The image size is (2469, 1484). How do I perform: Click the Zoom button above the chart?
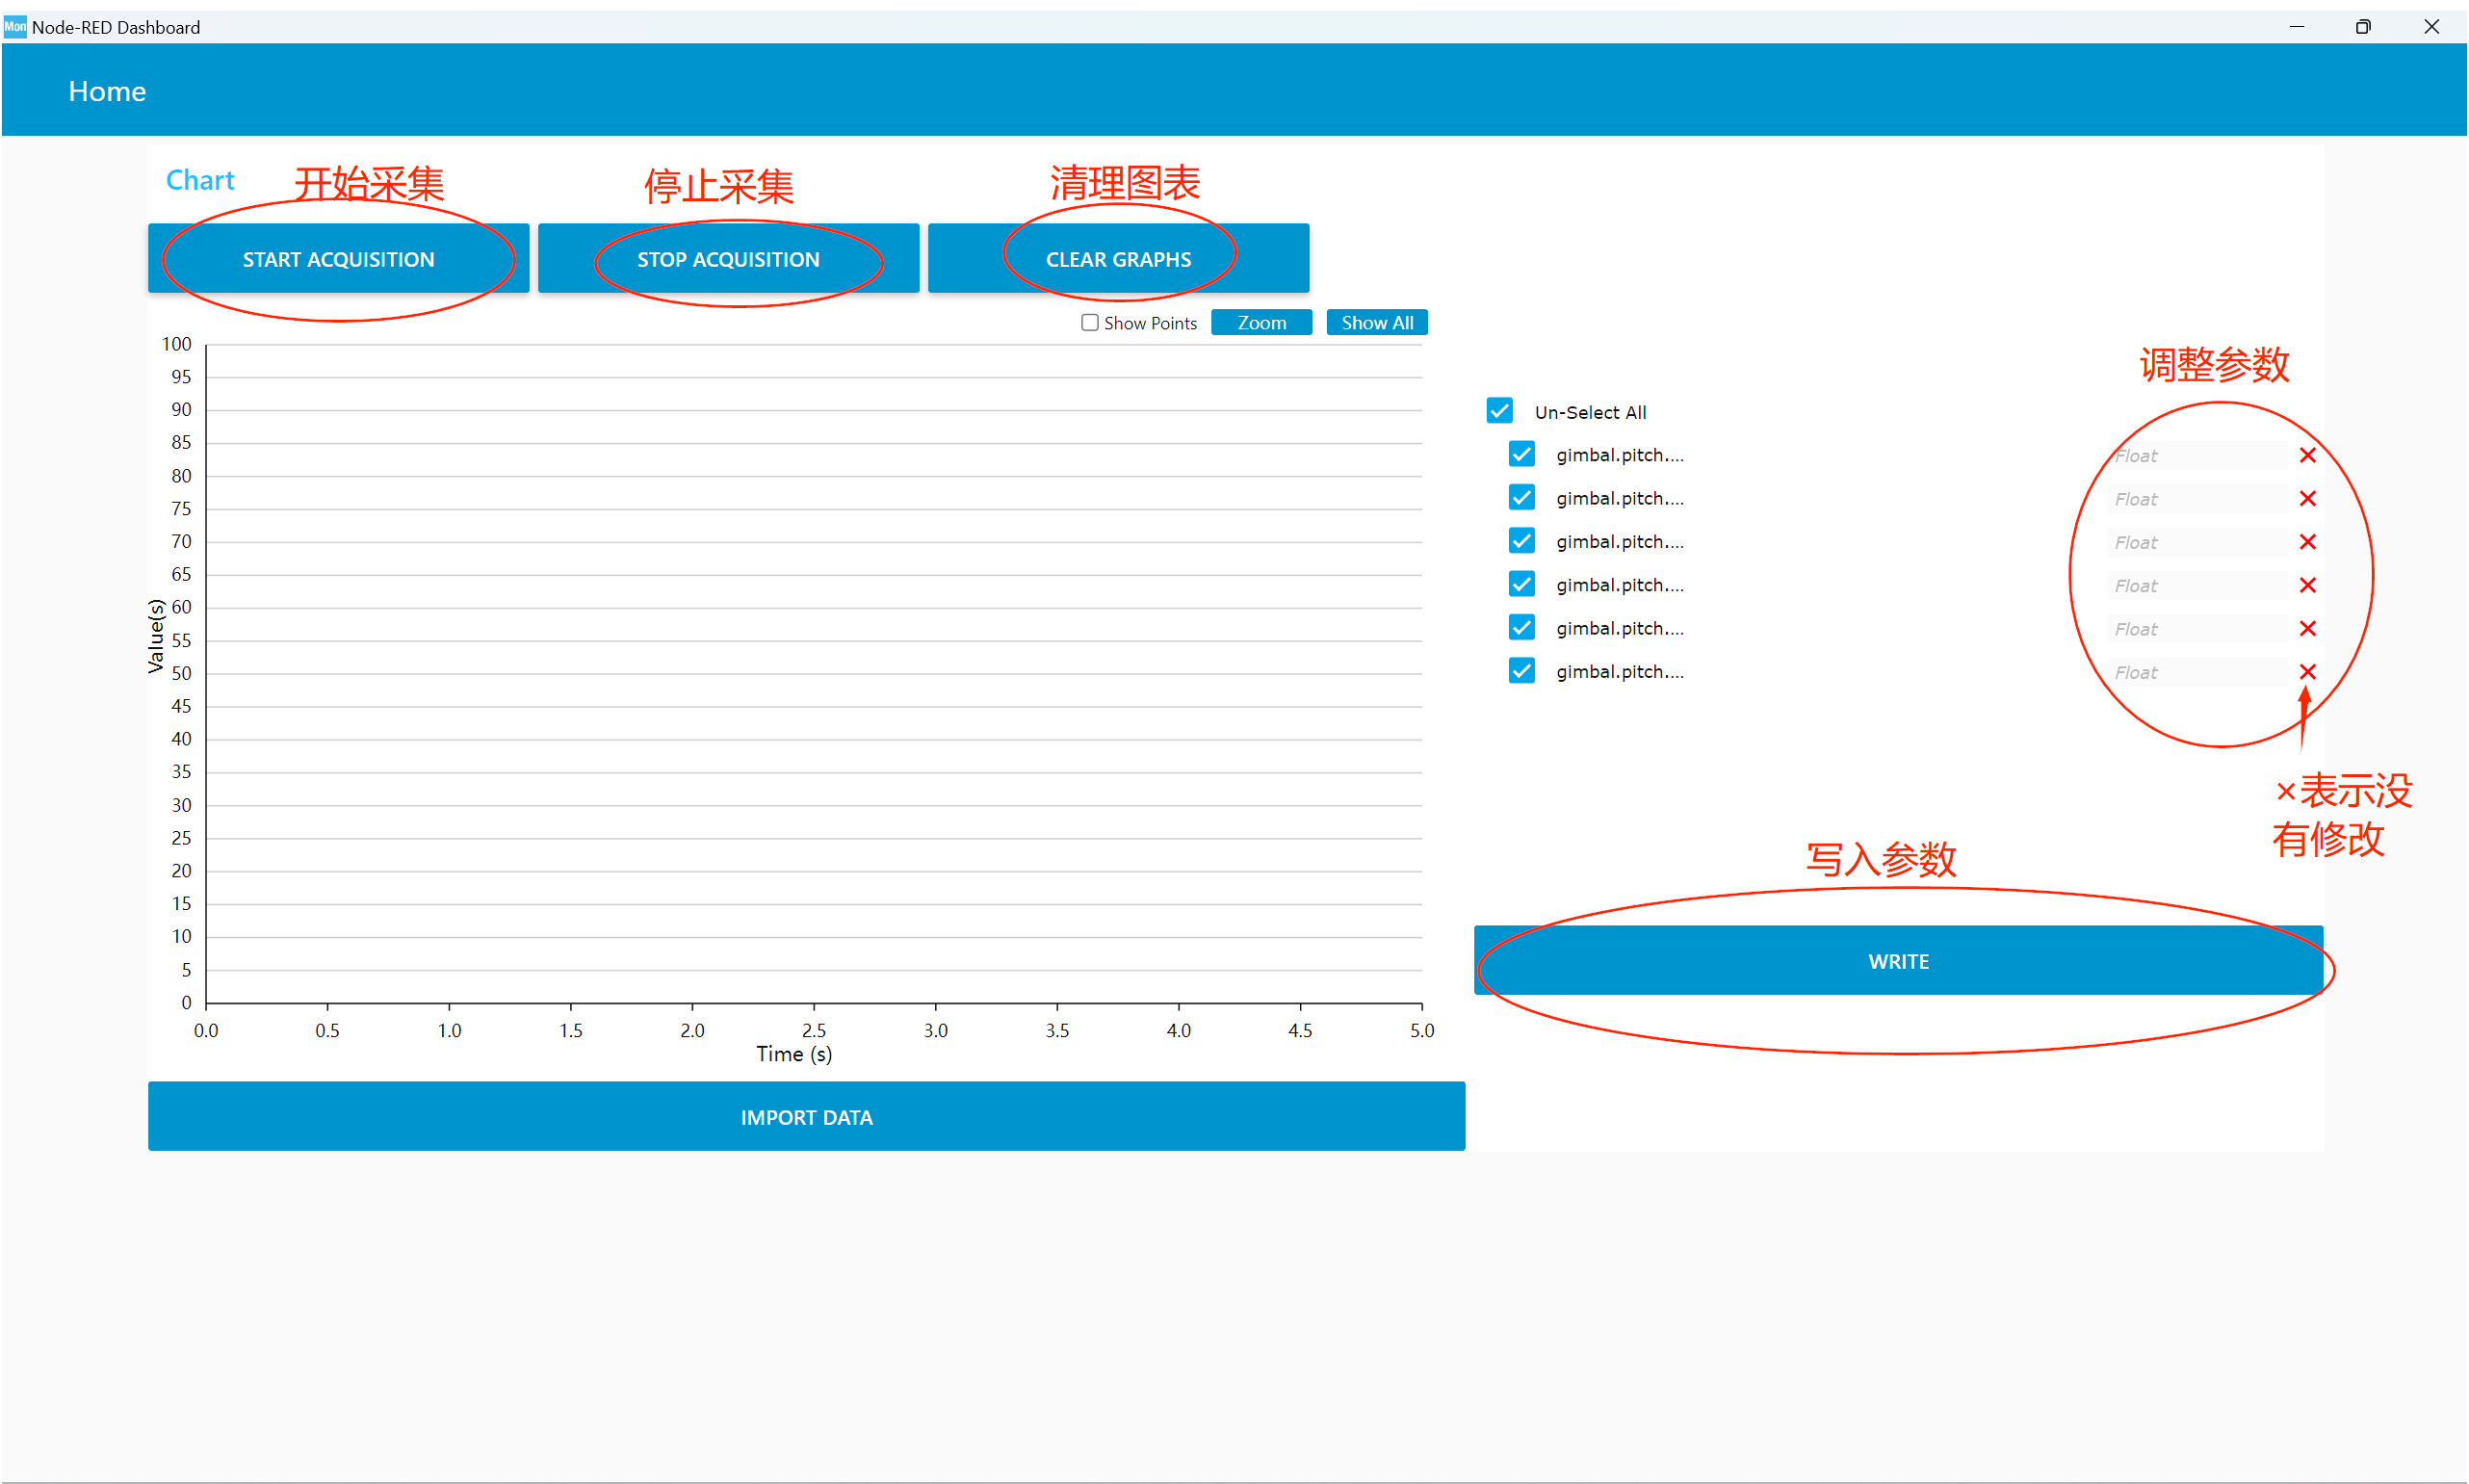tap(1261, 322)
